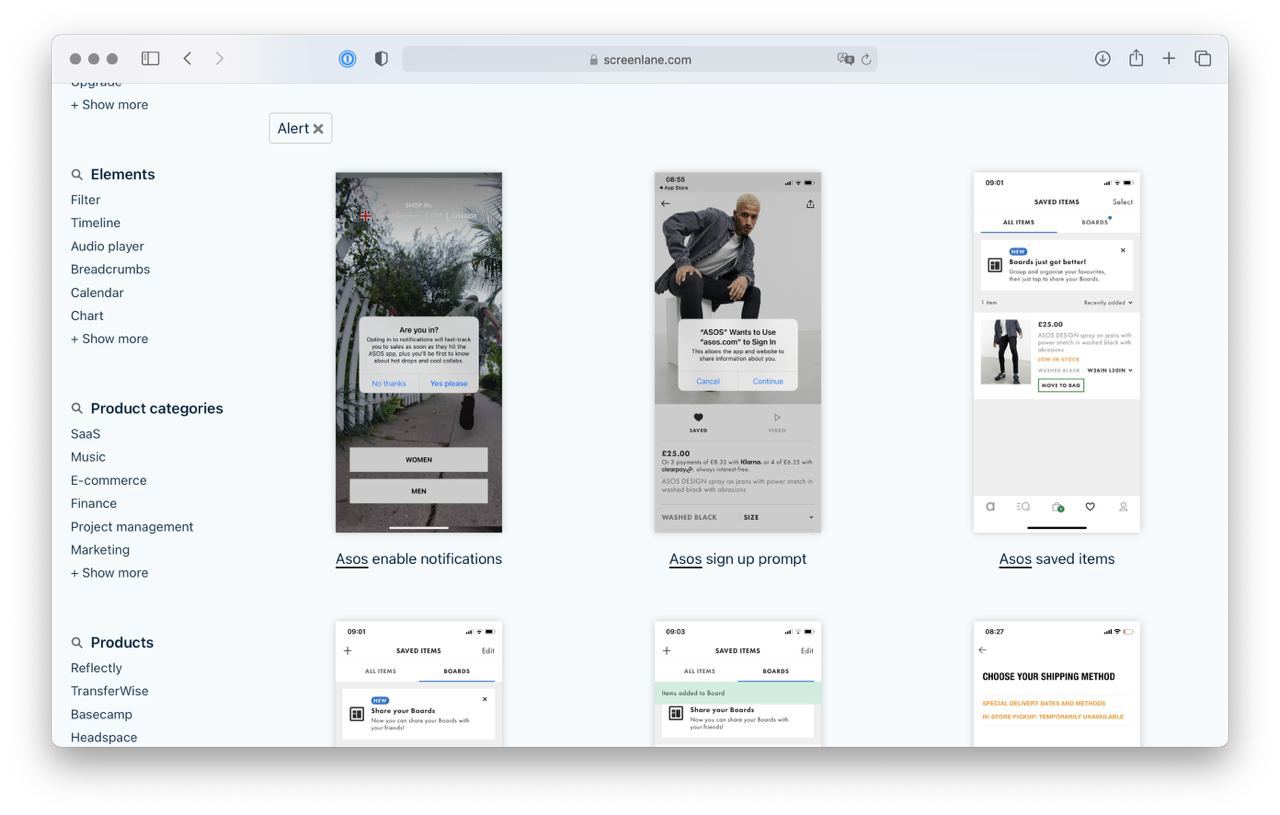Click the search icon beside Product categories
Image resolution: width=1280 pixels, height=815 pixels.
click(77, 408)
